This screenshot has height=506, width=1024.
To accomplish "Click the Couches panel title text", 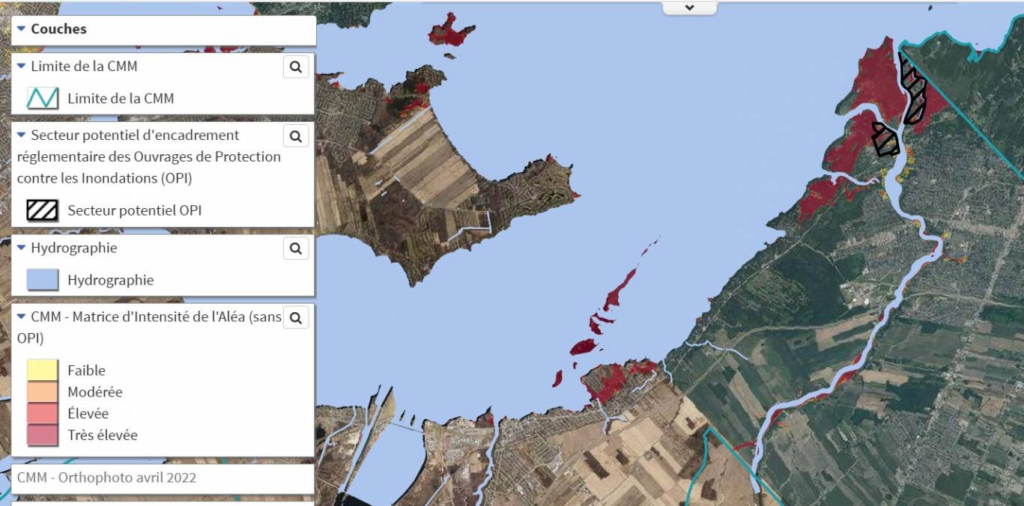I will tap(59, 29).
